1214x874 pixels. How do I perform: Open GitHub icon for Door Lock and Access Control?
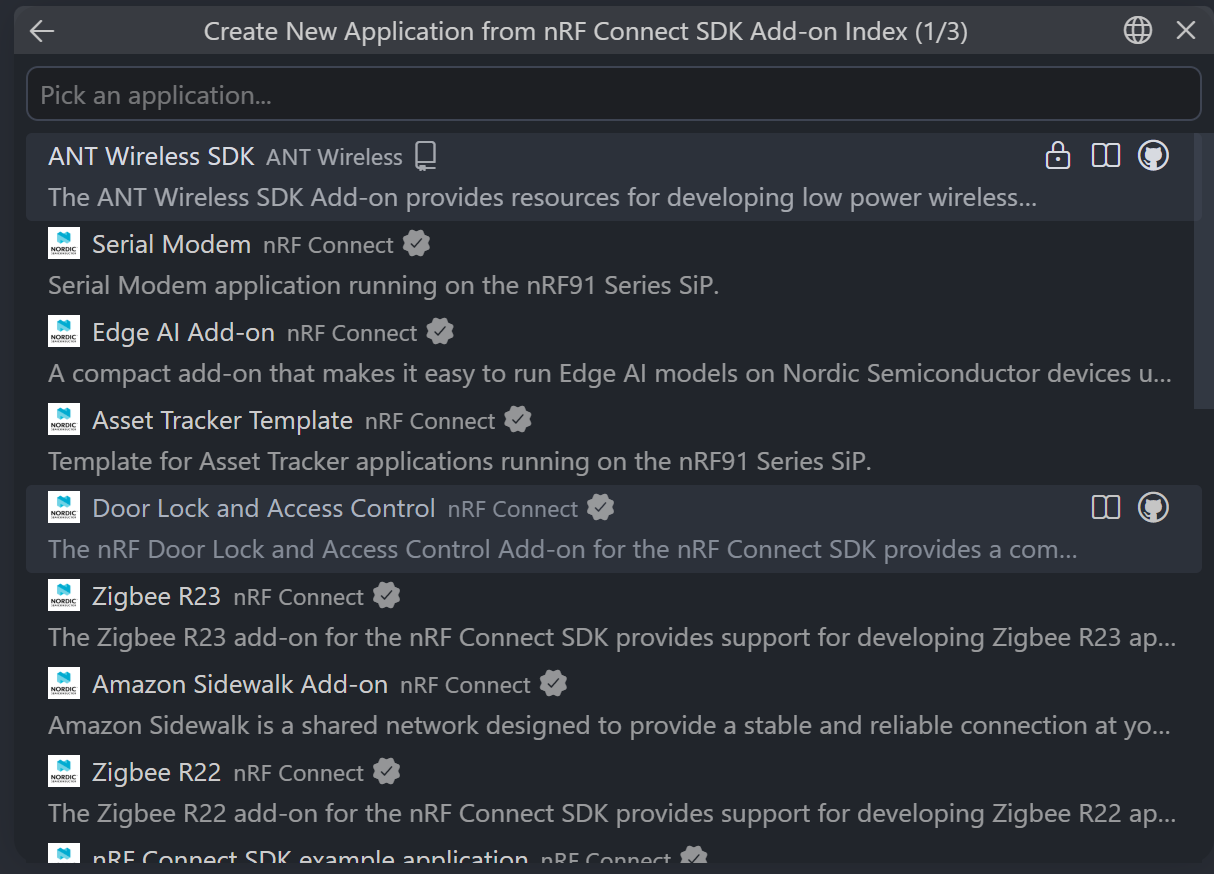point(1154,508)
